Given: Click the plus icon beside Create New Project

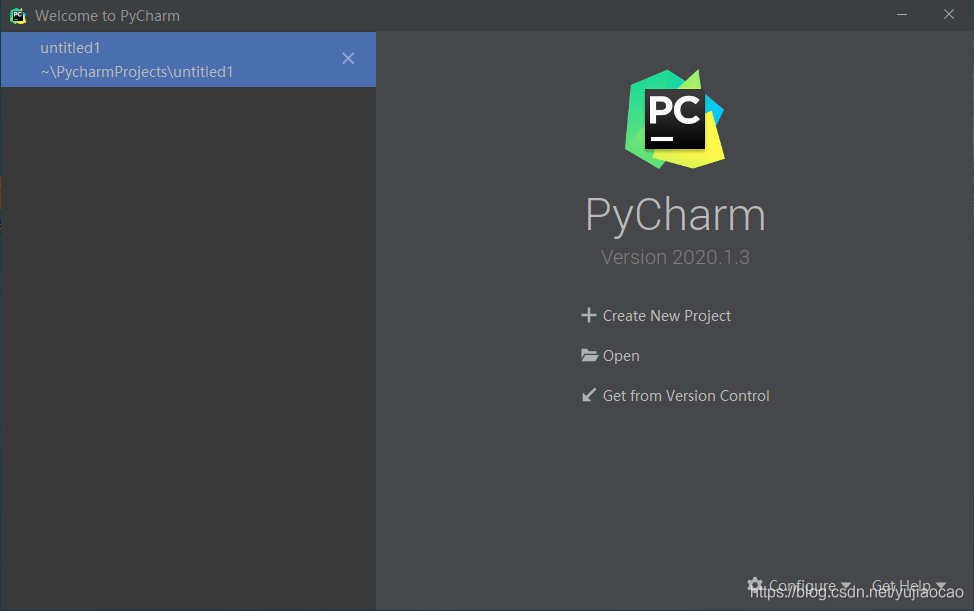Looking at the screenshot, I should click(x=588, y=315).
